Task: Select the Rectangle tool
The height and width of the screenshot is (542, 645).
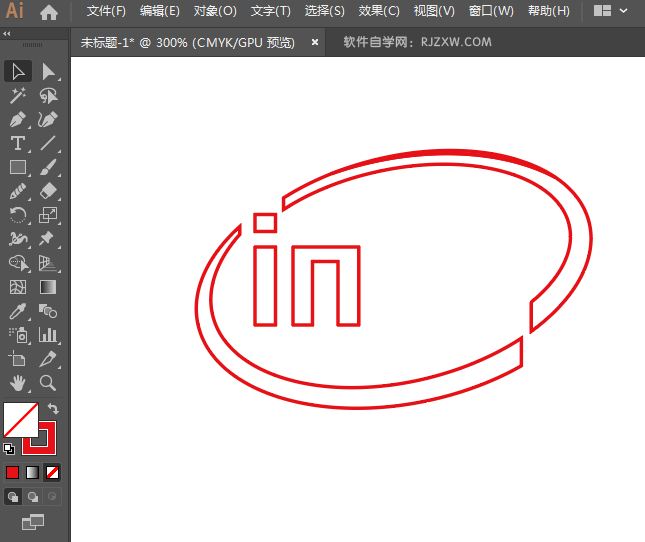Action: click(18, 167)
